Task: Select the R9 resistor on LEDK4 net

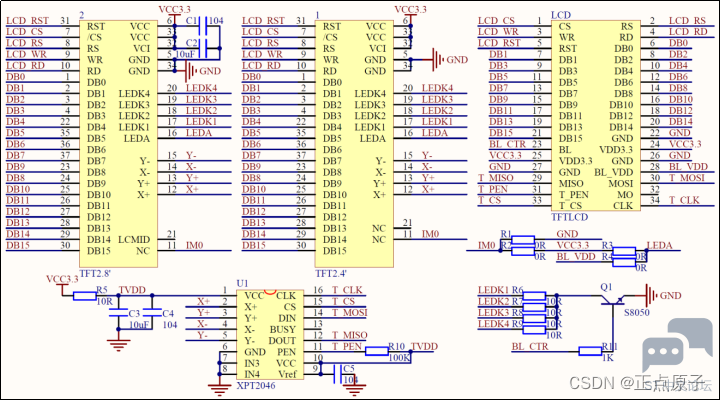Action: point(534,329)
